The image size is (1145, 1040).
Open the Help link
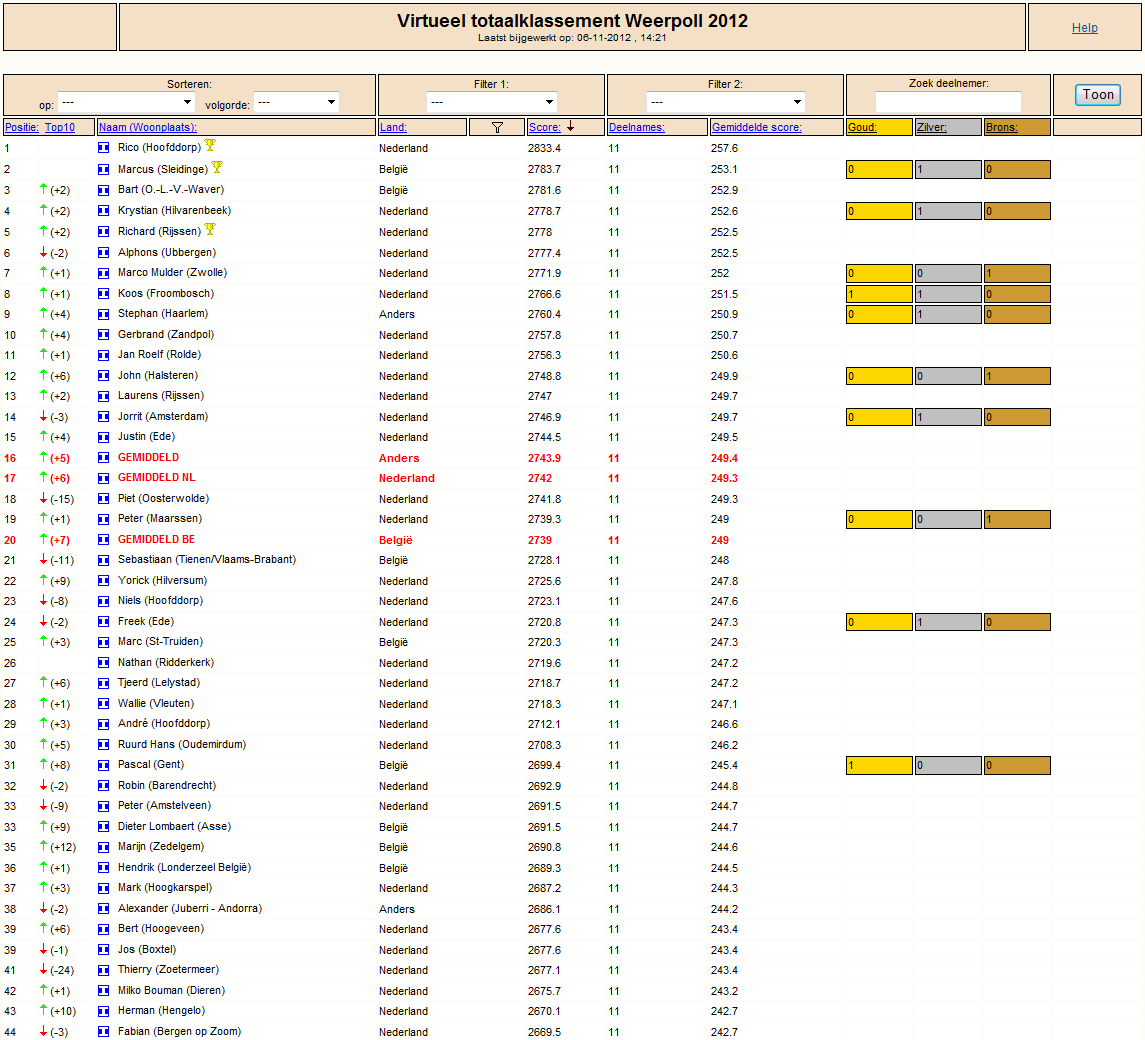point(1084,28)
